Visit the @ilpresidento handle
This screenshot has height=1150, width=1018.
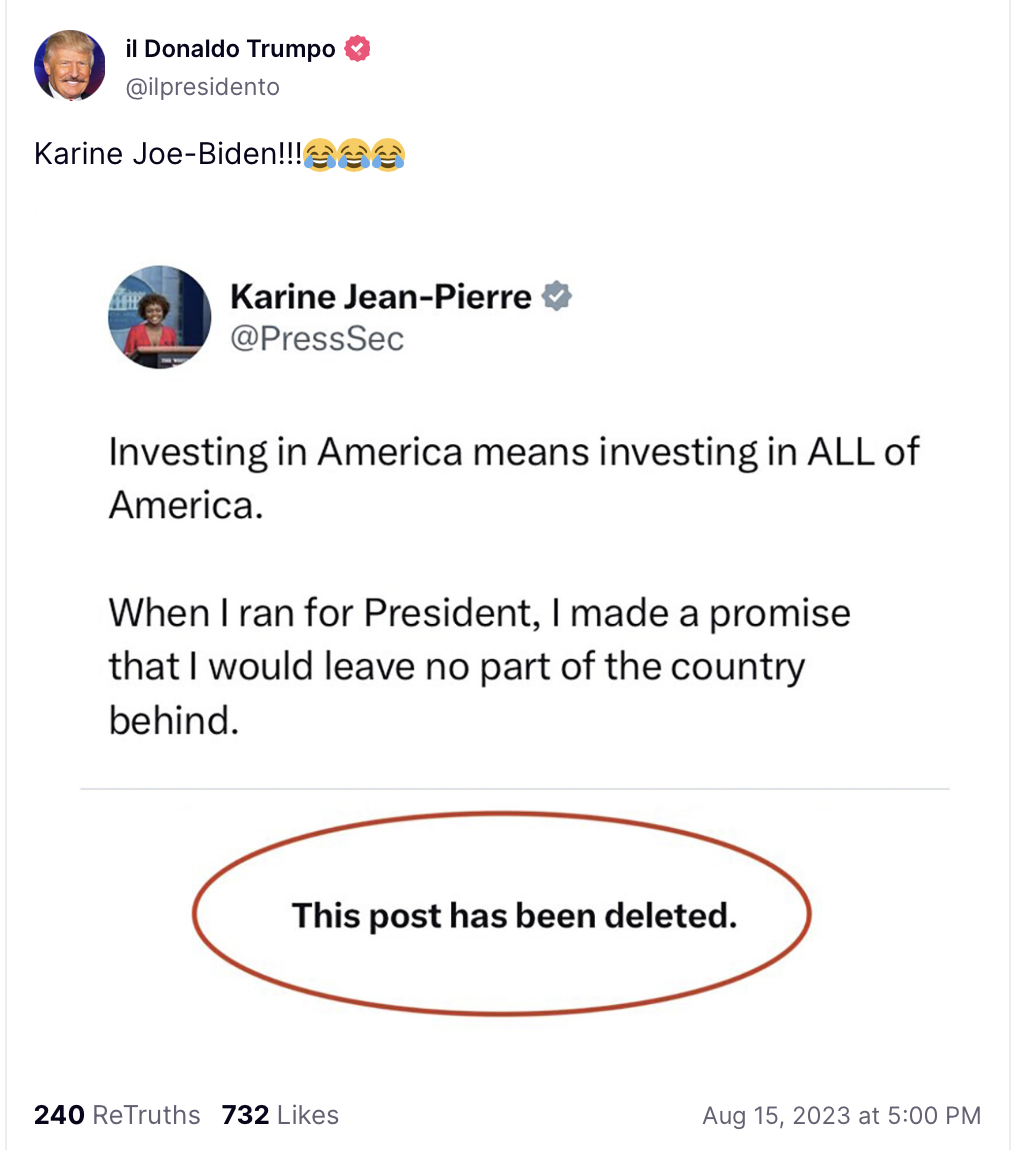(x=202, y=87)
